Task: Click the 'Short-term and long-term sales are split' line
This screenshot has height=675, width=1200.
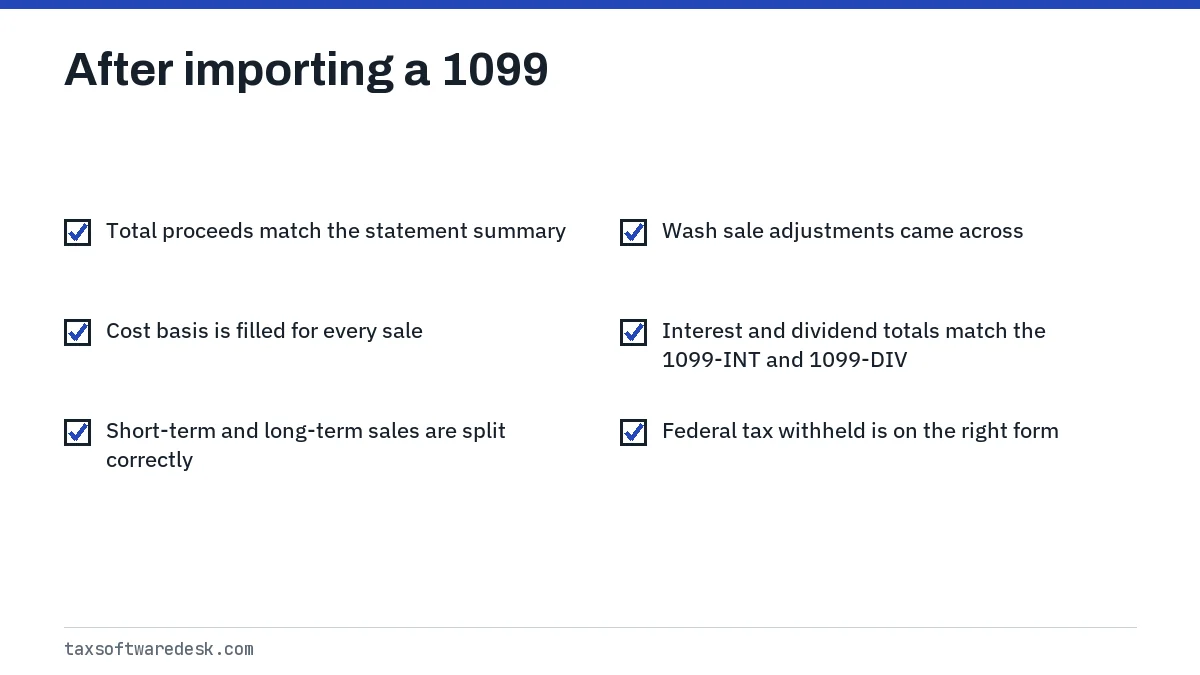Action: 306,431
